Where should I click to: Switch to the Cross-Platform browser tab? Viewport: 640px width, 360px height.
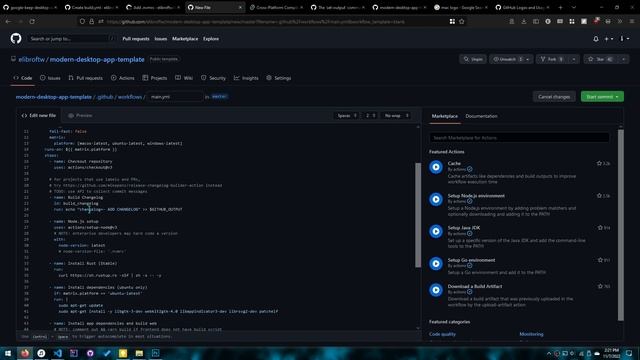click(x=276, y=7)
